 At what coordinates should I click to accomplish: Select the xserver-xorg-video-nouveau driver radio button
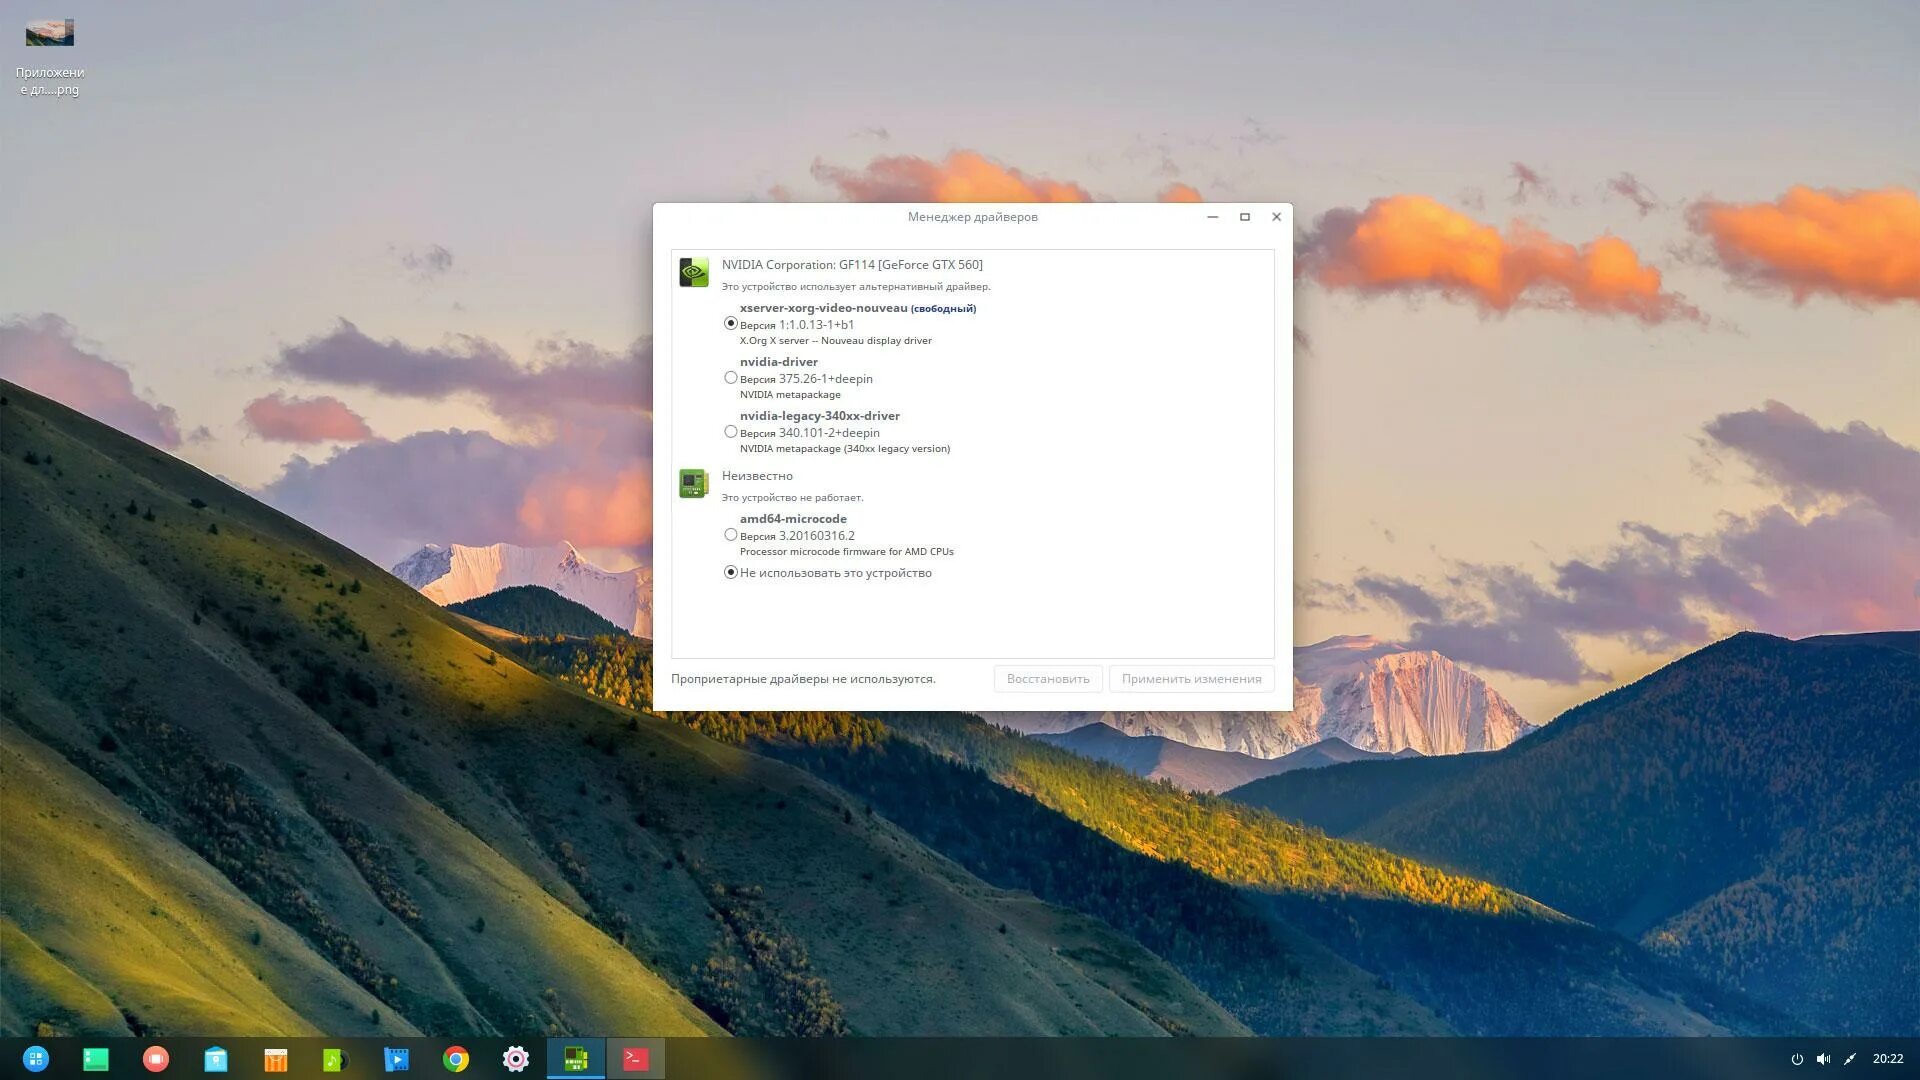point(731,323)
